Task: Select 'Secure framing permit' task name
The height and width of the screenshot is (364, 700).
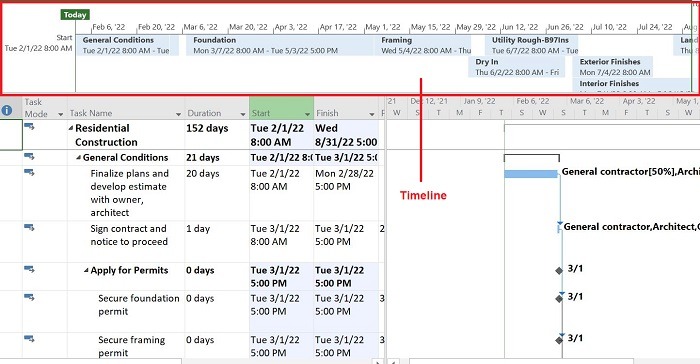Action: click(x=132, y=346)
